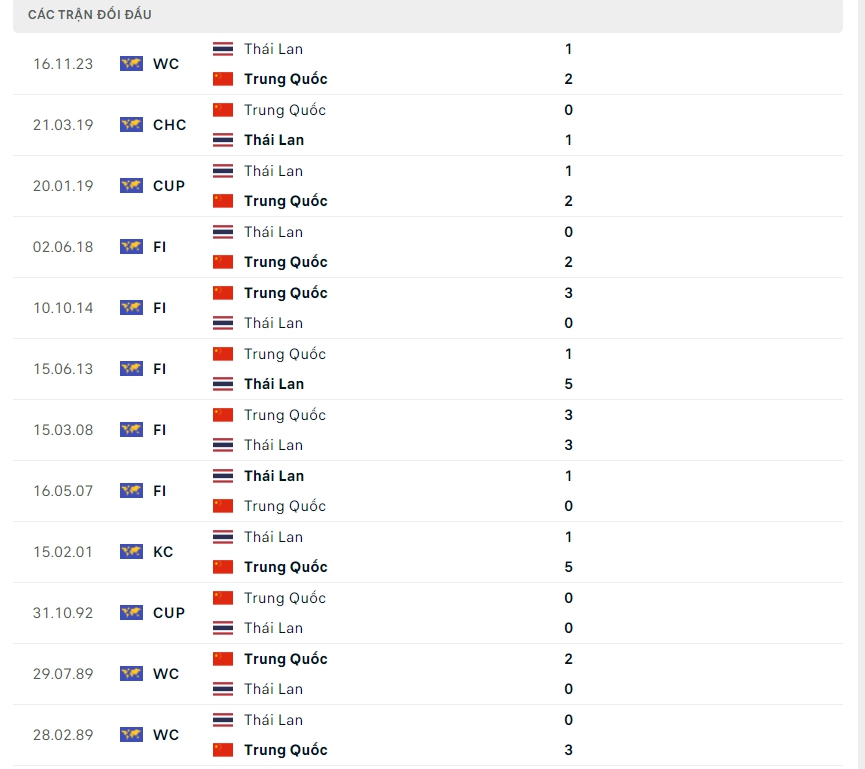Screen dimensions: 865x769
Task: Click the score 5 in the 15.06.13 match
Action: click(x=568, y=384)
